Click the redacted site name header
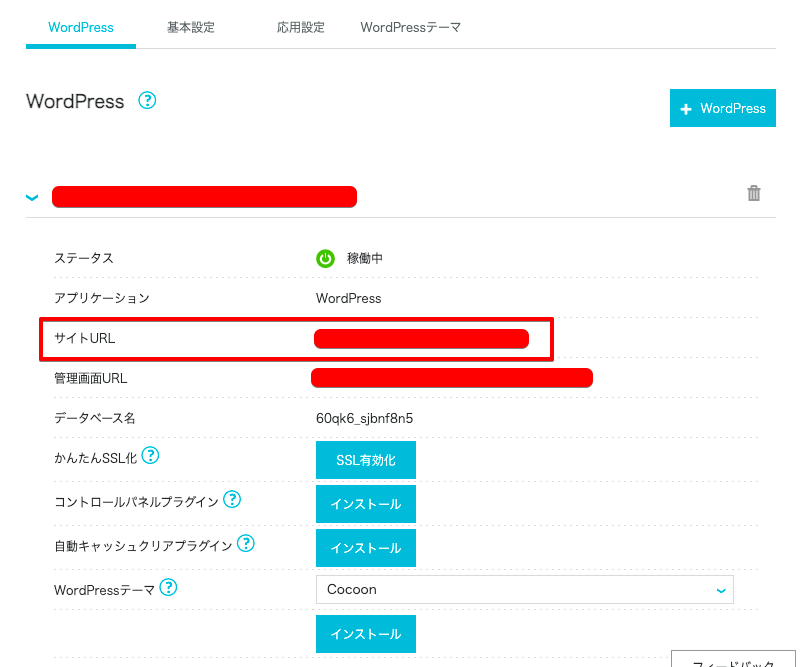 (x=204, y=197)
